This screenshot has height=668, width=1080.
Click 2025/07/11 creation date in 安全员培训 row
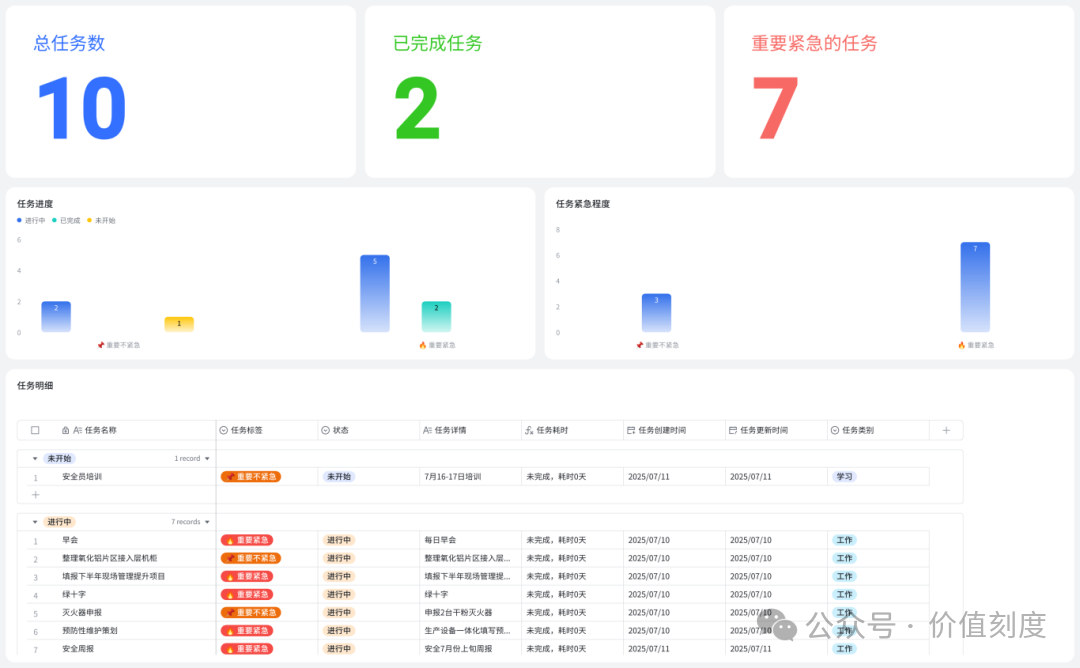pos(649,477)
